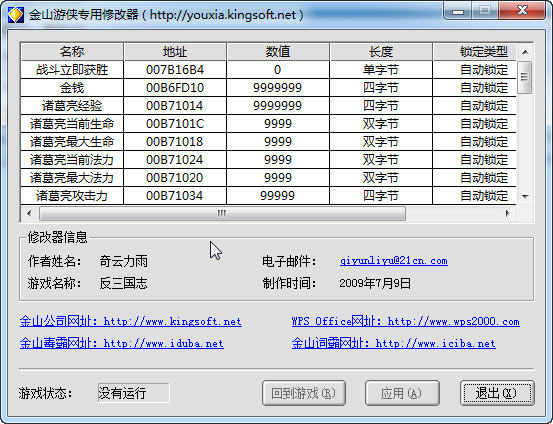Open the 金山毒霸 iduba.net link
Viewport: 553px width, 424px height.
tap(122, 343)
